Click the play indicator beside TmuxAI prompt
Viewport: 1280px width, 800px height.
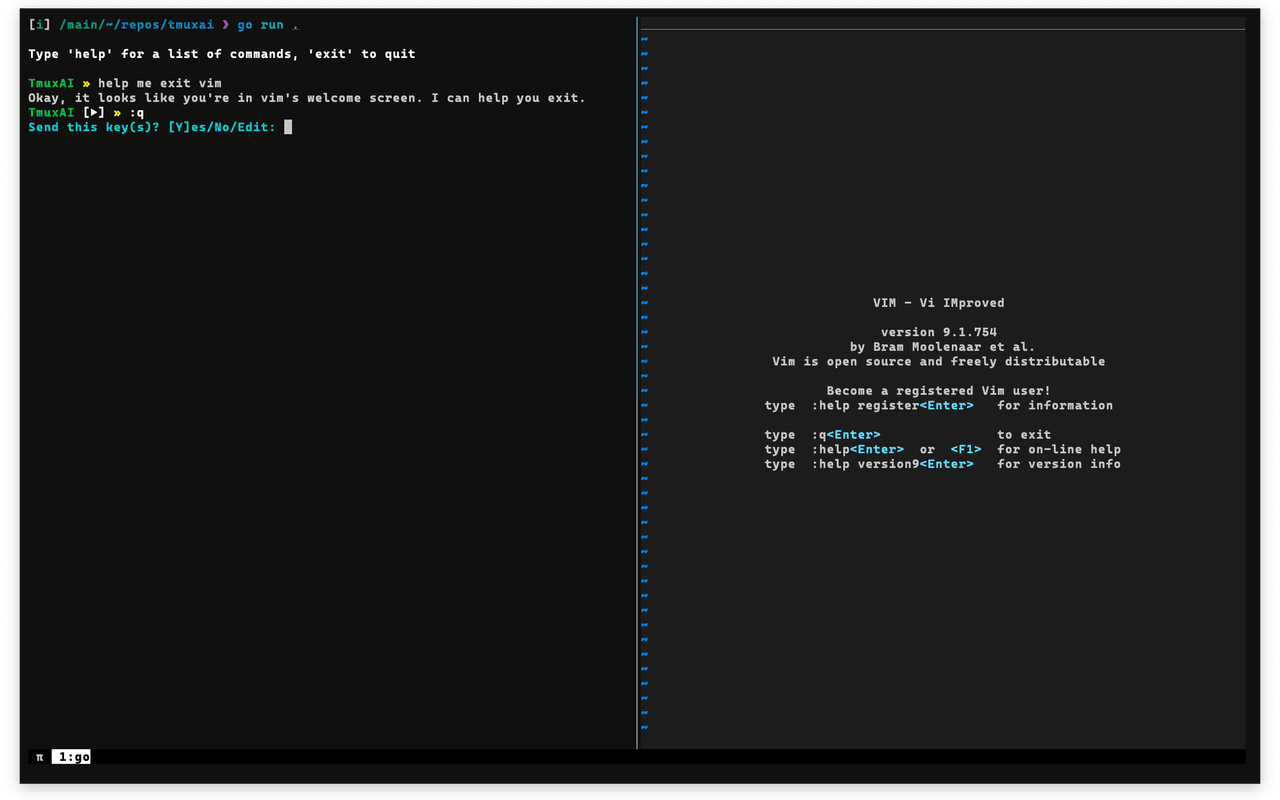pyautogui.click(x=93, y=112)
